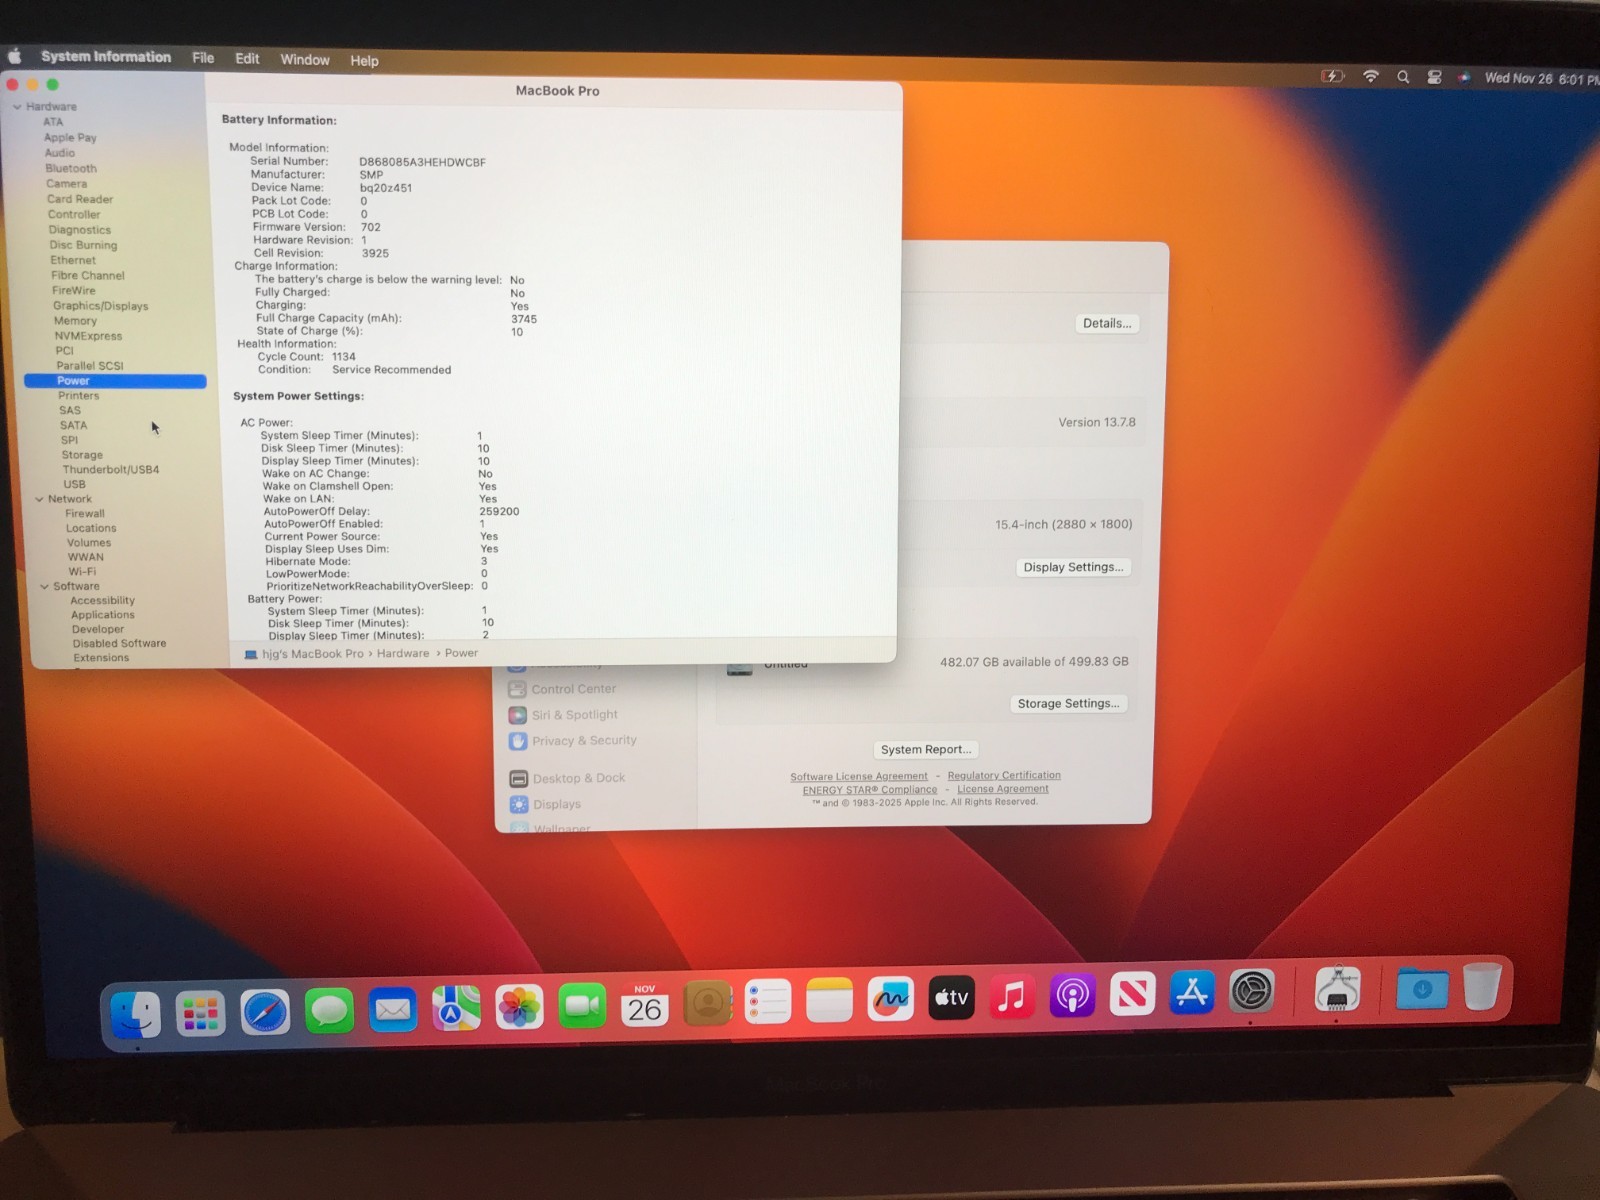Click battery charging status icon
This screenshot has height=1200, width=1600.
[x=1333, y=76]
